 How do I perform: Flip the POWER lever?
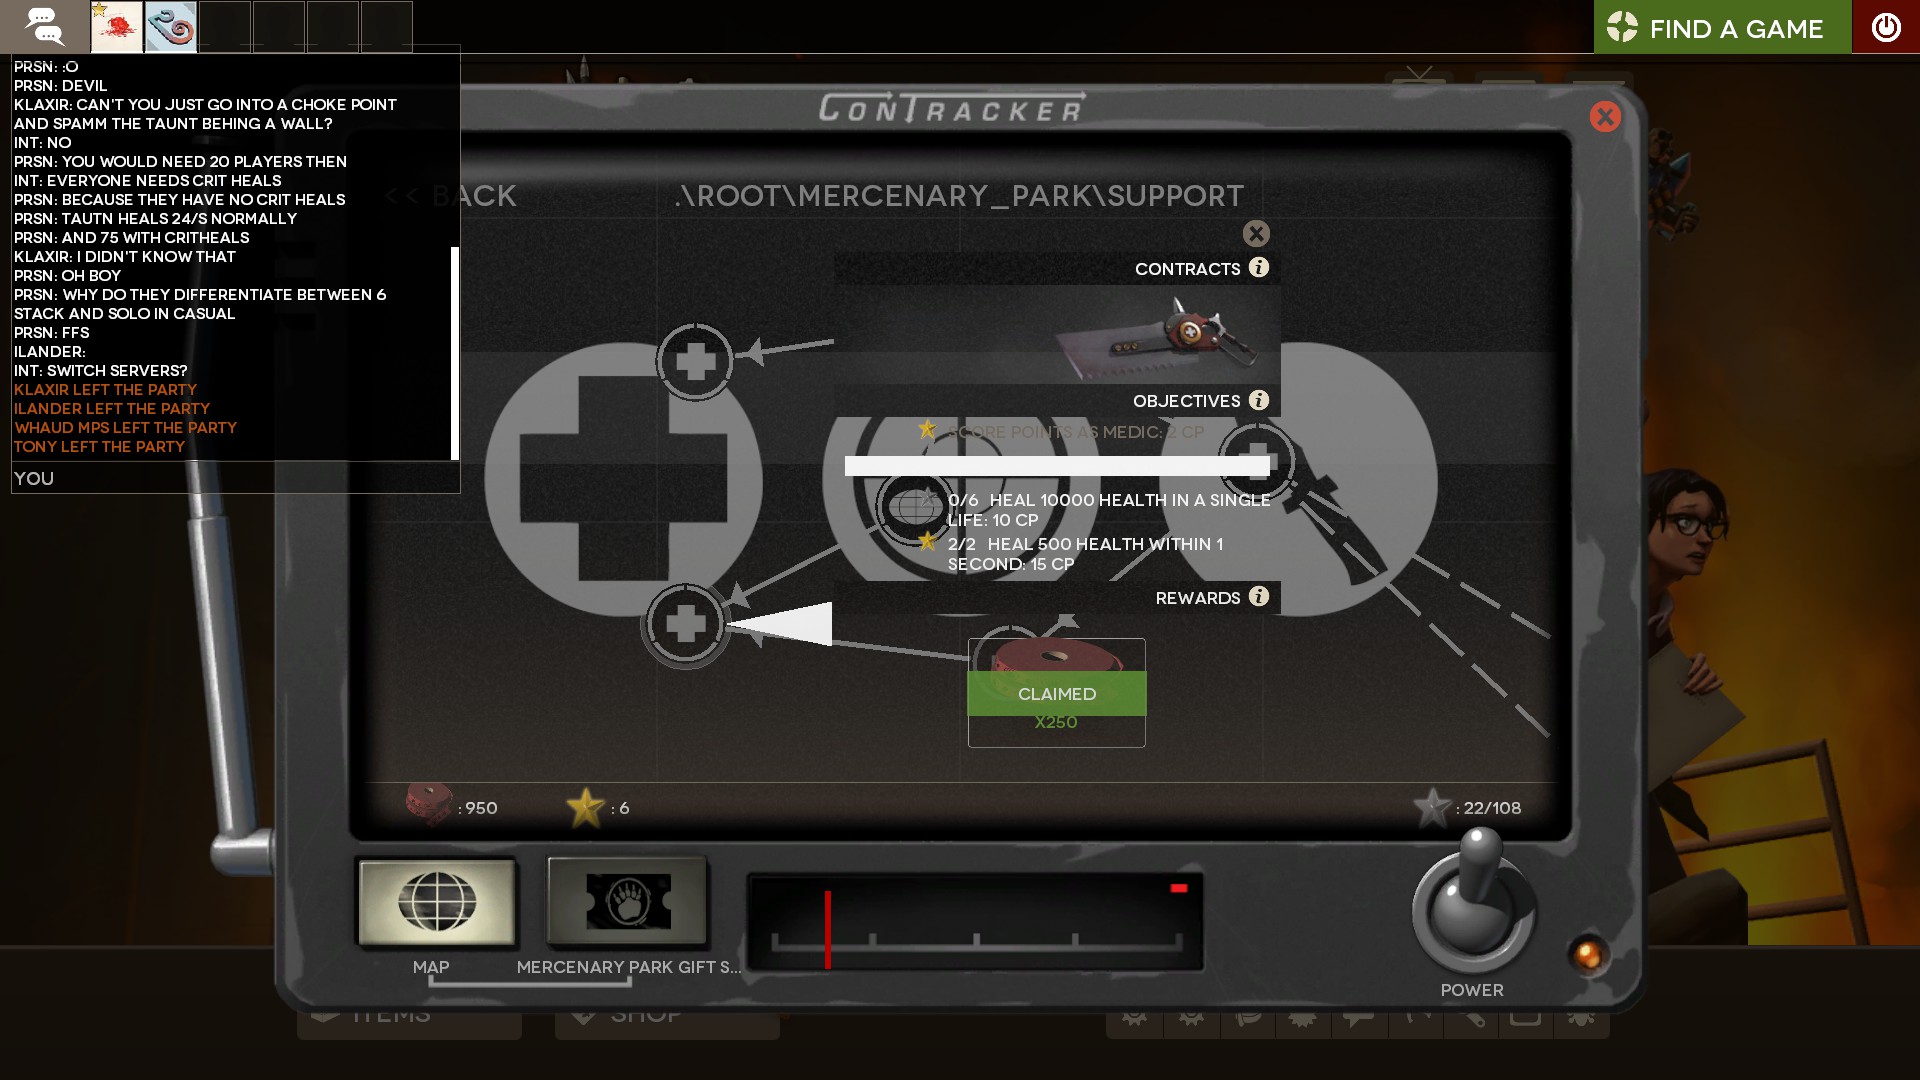pos(1473,900)
